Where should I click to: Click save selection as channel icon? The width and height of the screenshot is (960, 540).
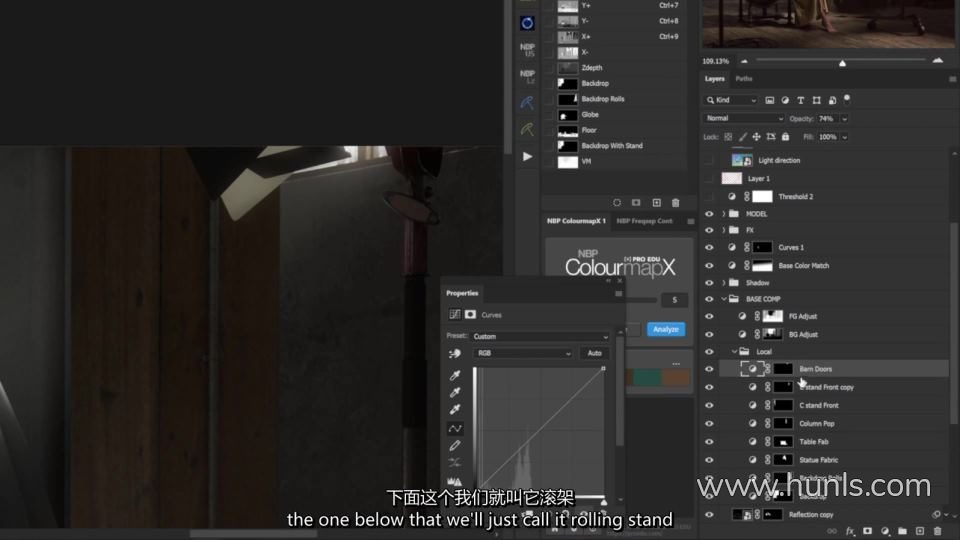(x=636, y=203)
